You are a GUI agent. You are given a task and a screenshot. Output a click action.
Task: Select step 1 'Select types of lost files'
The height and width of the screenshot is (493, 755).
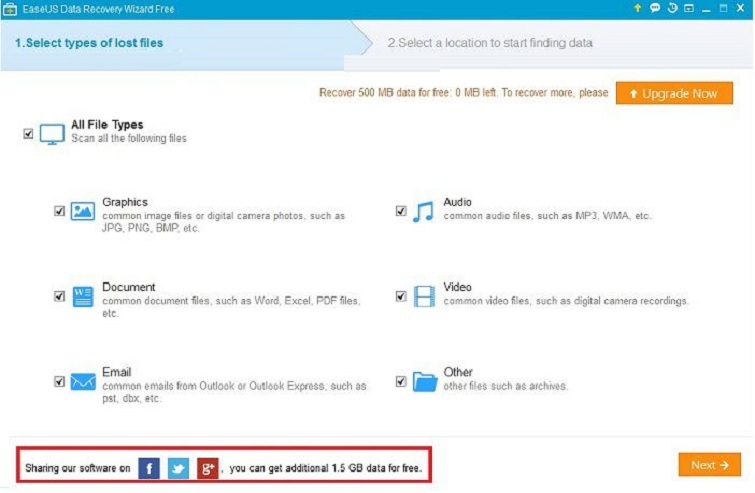click(x=90, y=43)
